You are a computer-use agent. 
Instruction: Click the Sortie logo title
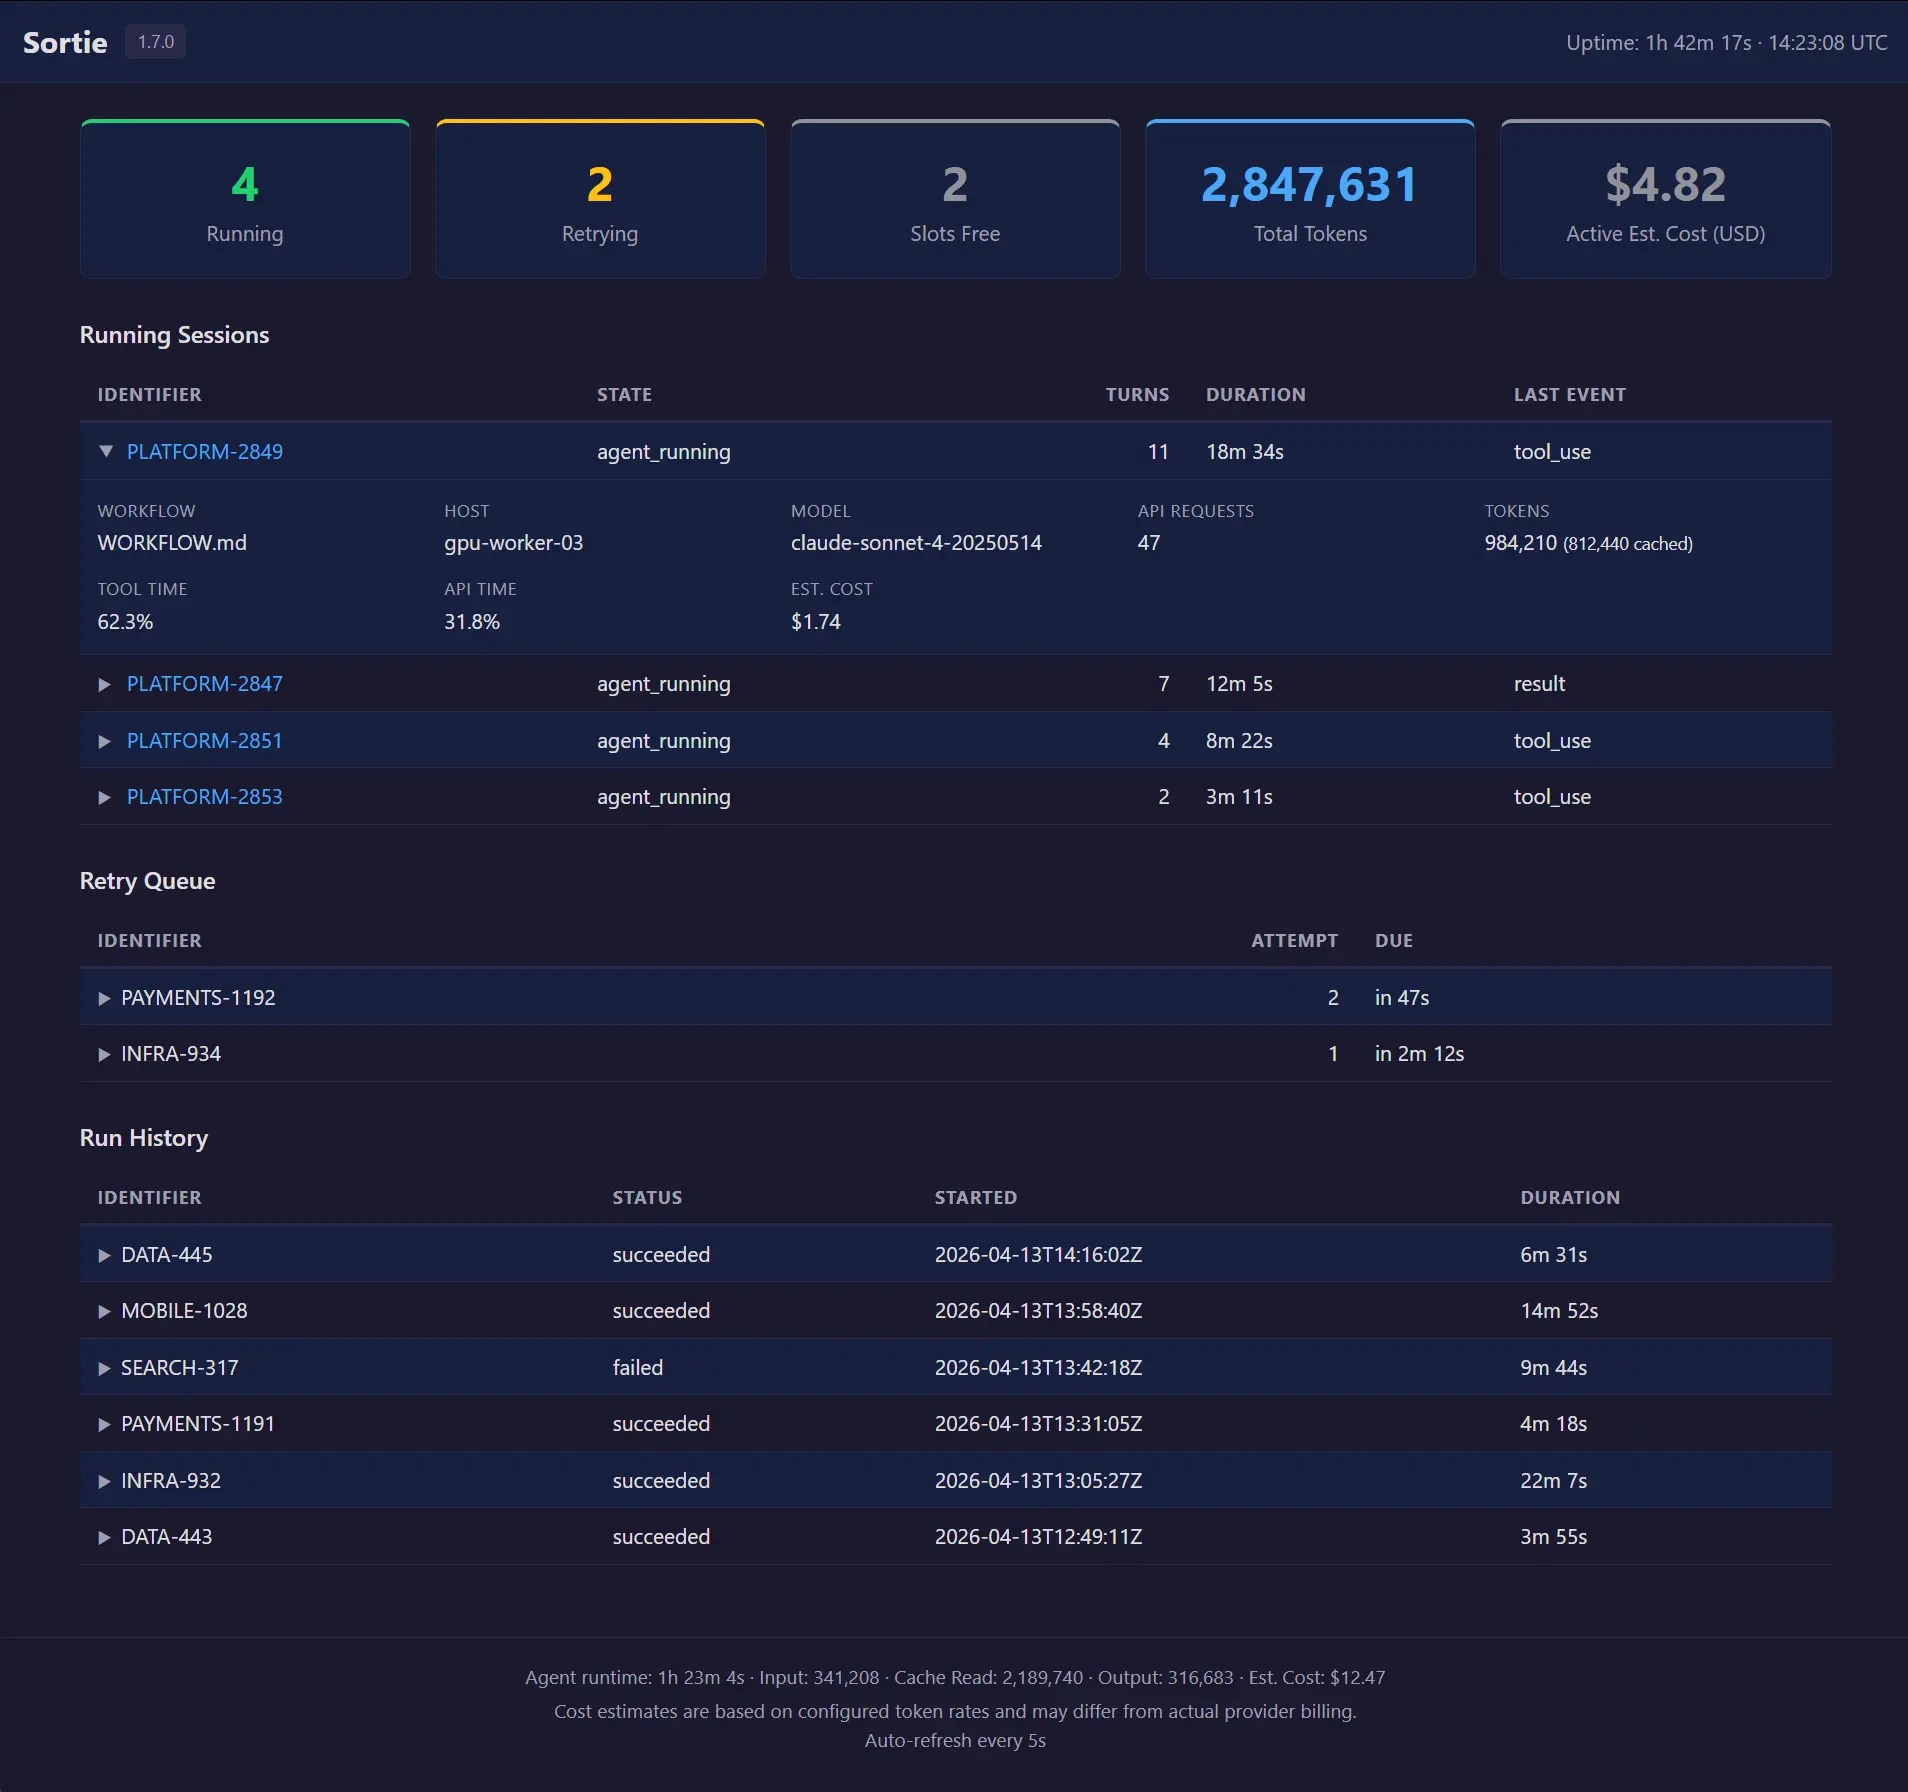click(65, 42)
